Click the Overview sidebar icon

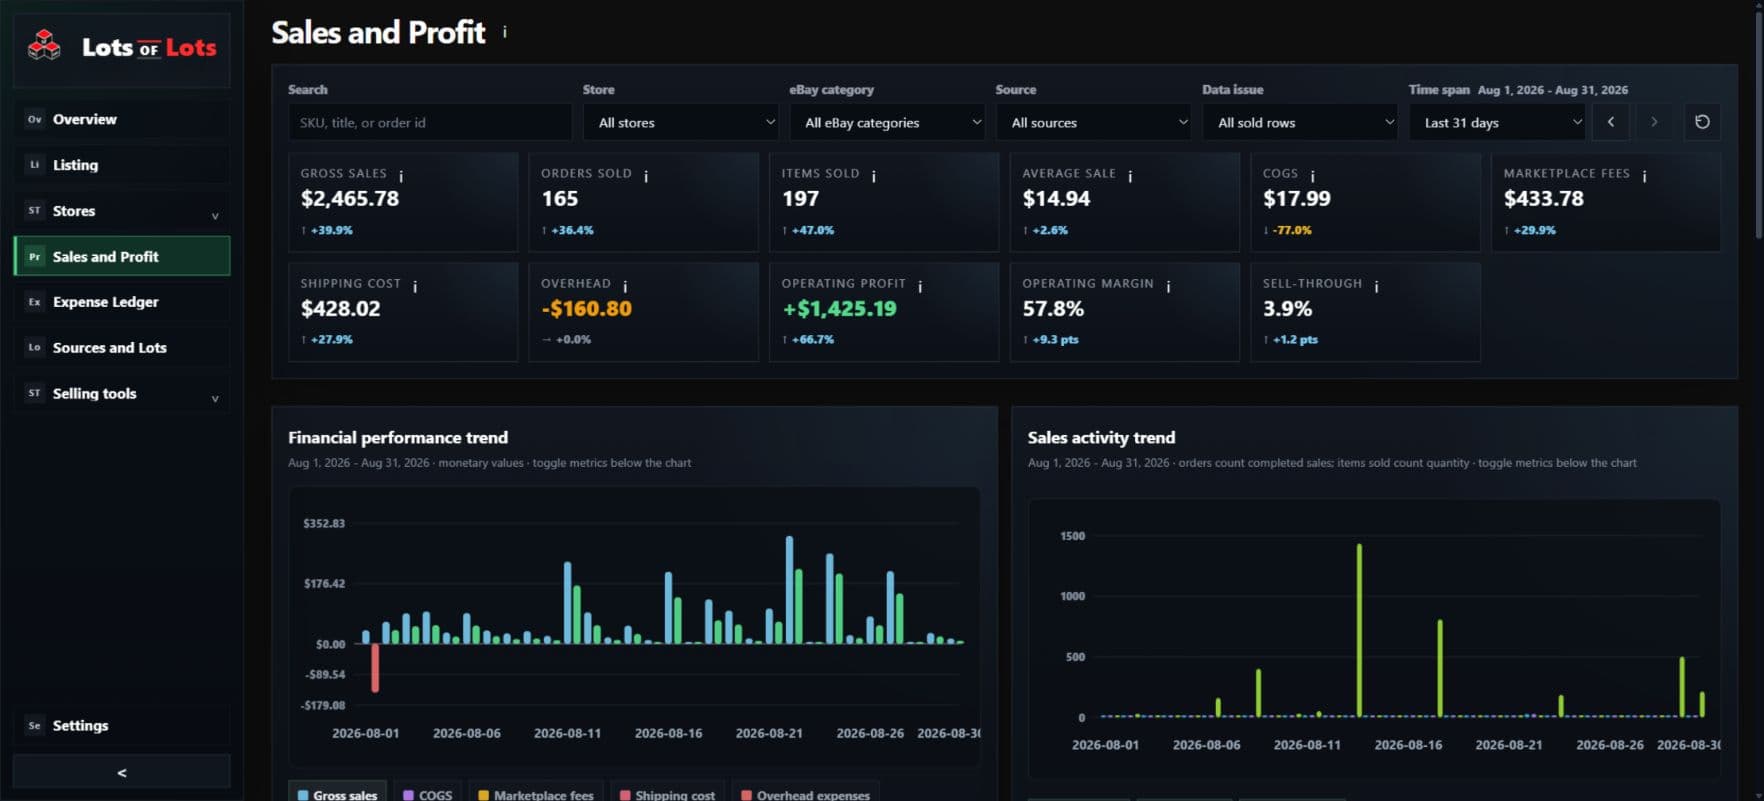coord(35,119)
